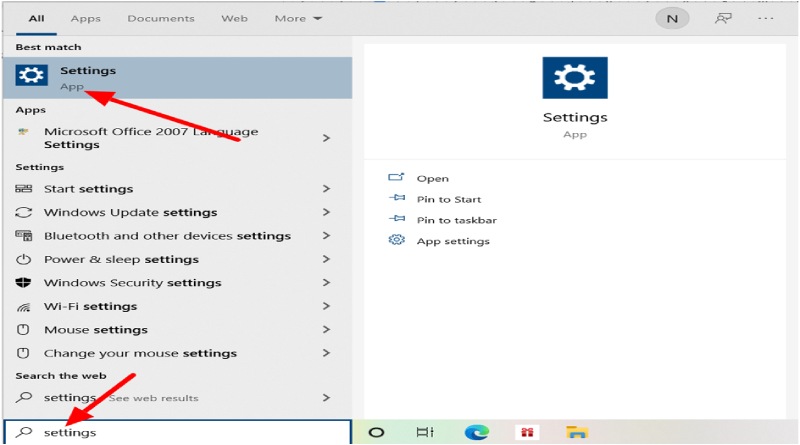This screenshot has height=445, width=800.
Task: Open Cortana circle on taskbar
Action: [x=377, y=433]
